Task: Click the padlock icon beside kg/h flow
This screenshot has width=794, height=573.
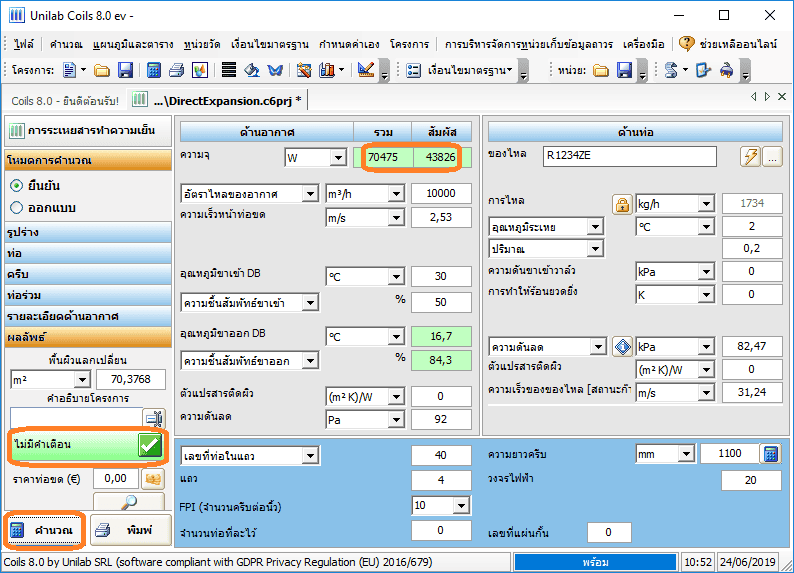Action: 621,204
